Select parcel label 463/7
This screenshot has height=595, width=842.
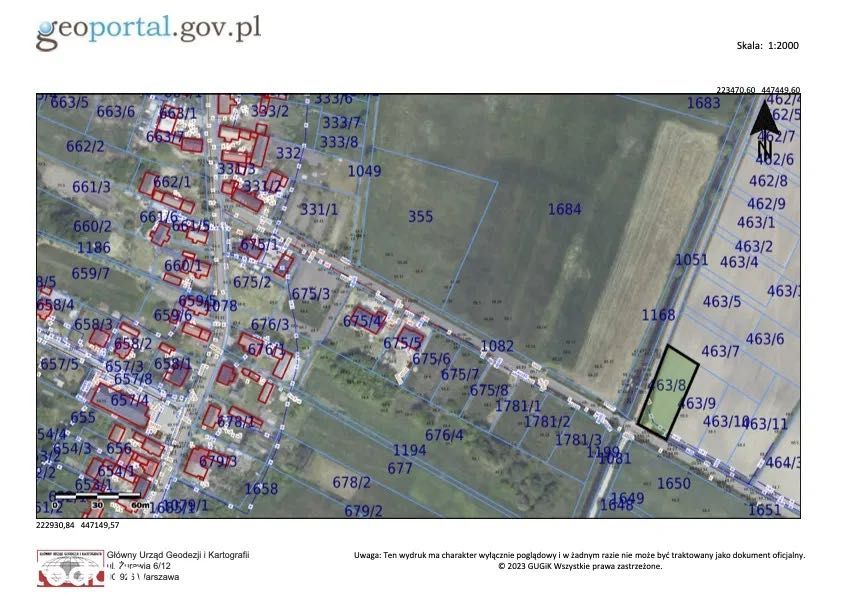coord(720,352)
